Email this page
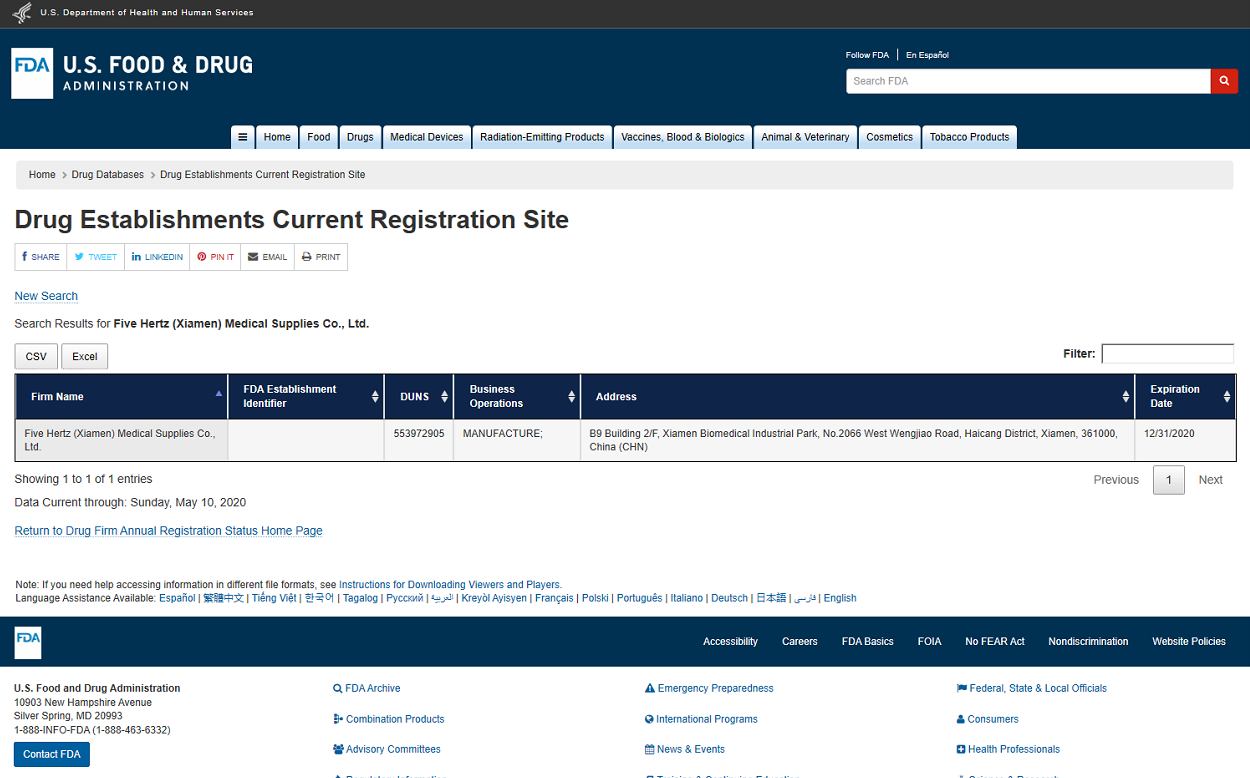1250x778 pixels. (x=268, y=257)
